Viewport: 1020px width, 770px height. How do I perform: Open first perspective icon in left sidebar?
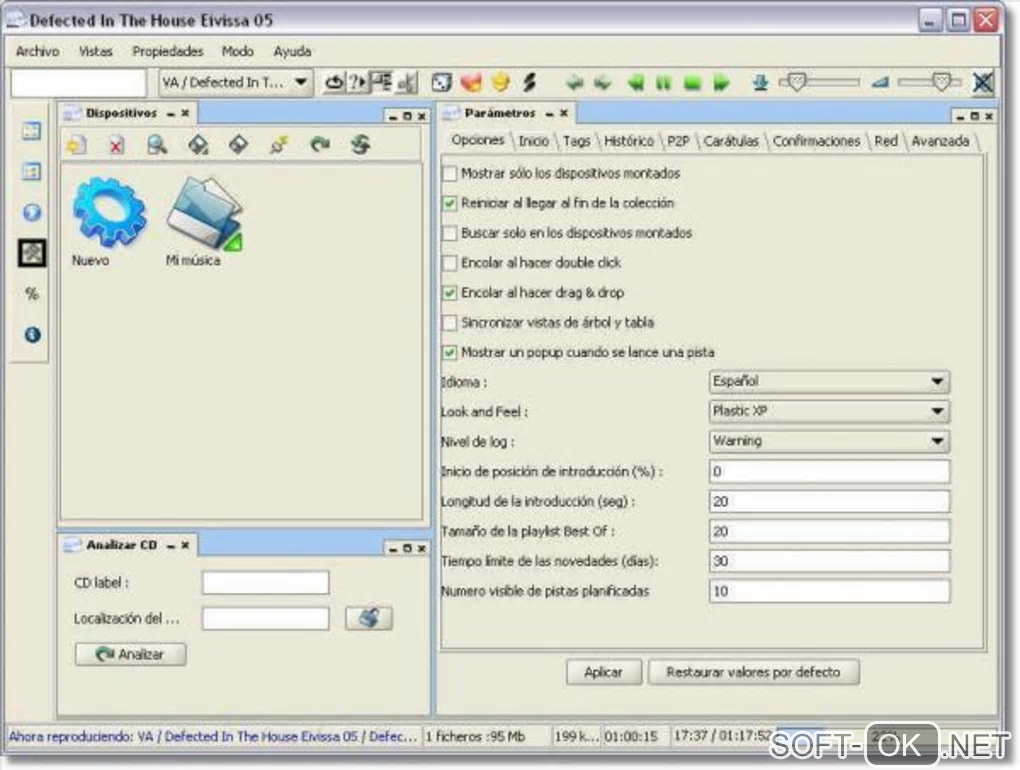[x=31, y=131]
